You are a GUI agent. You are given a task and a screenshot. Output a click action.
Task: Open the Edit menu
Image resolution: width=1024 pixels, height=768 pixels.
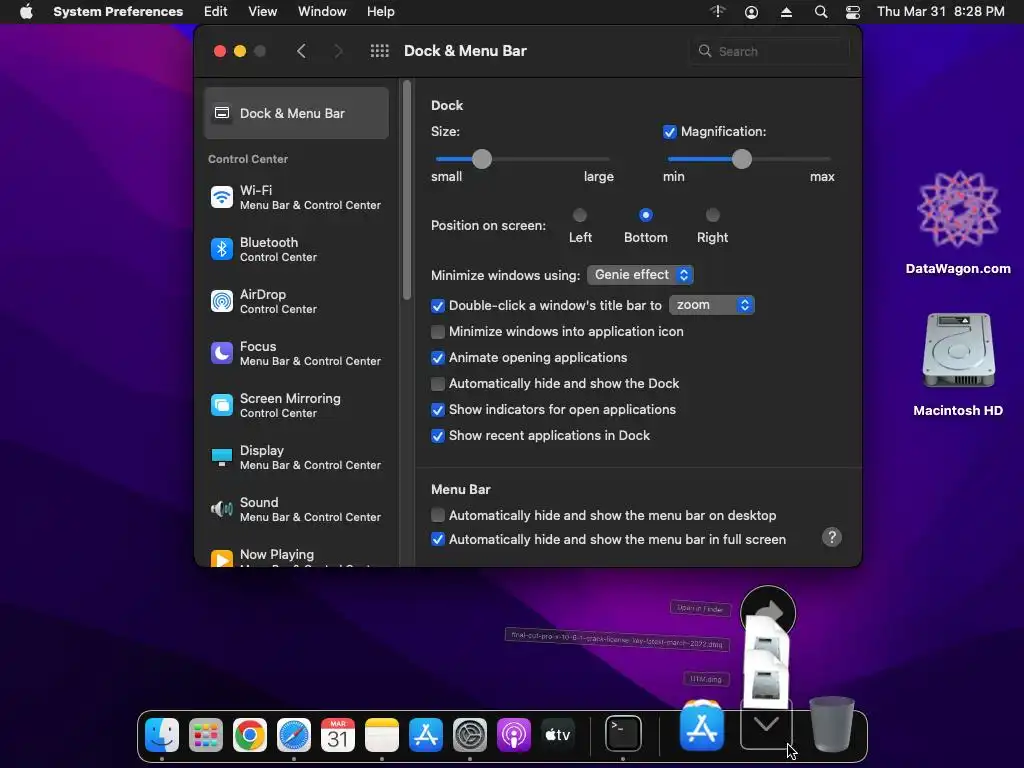pos(216,12)
